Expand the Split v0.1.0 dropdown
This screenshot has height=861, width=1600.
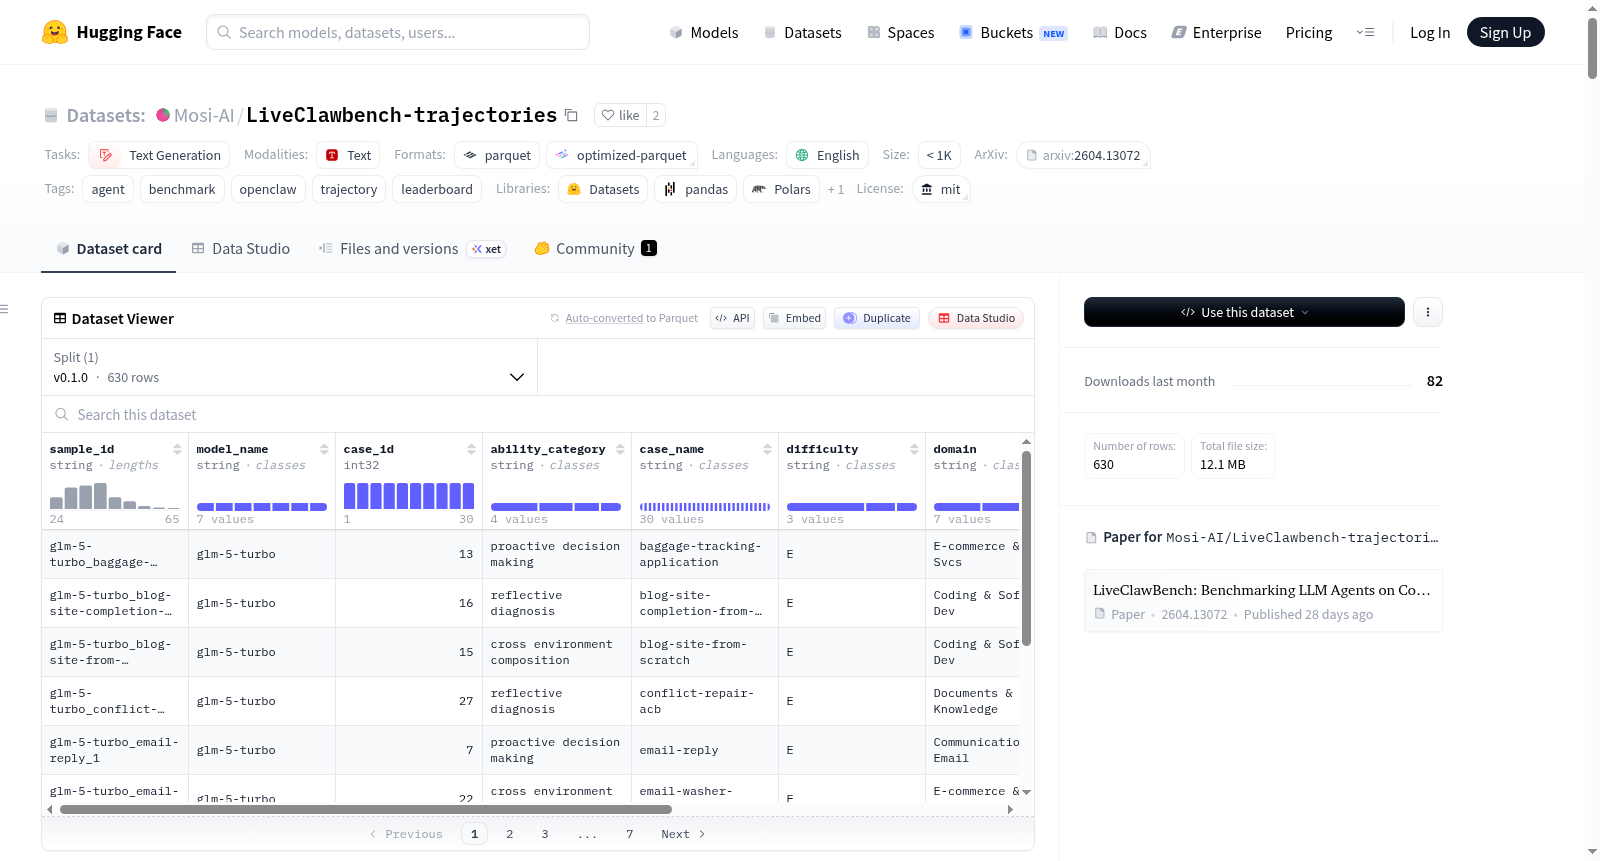(289, 367)
